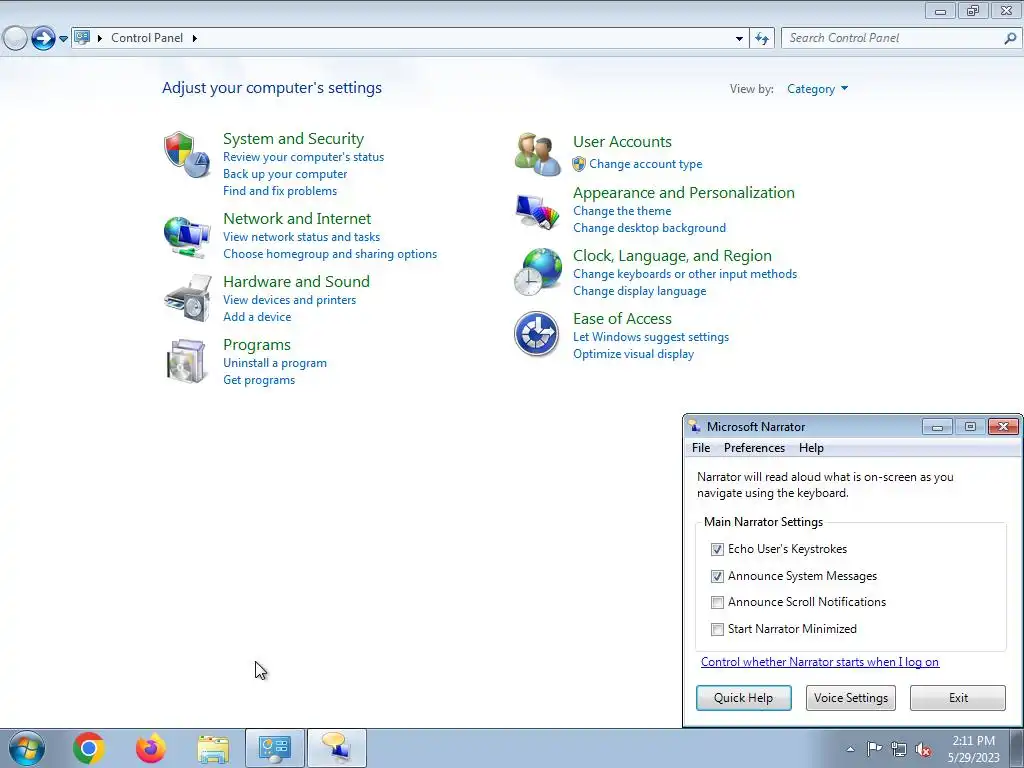Open Voice Settings in Narrator
The width and height of the screenshot is (1024, 768).
850,697
